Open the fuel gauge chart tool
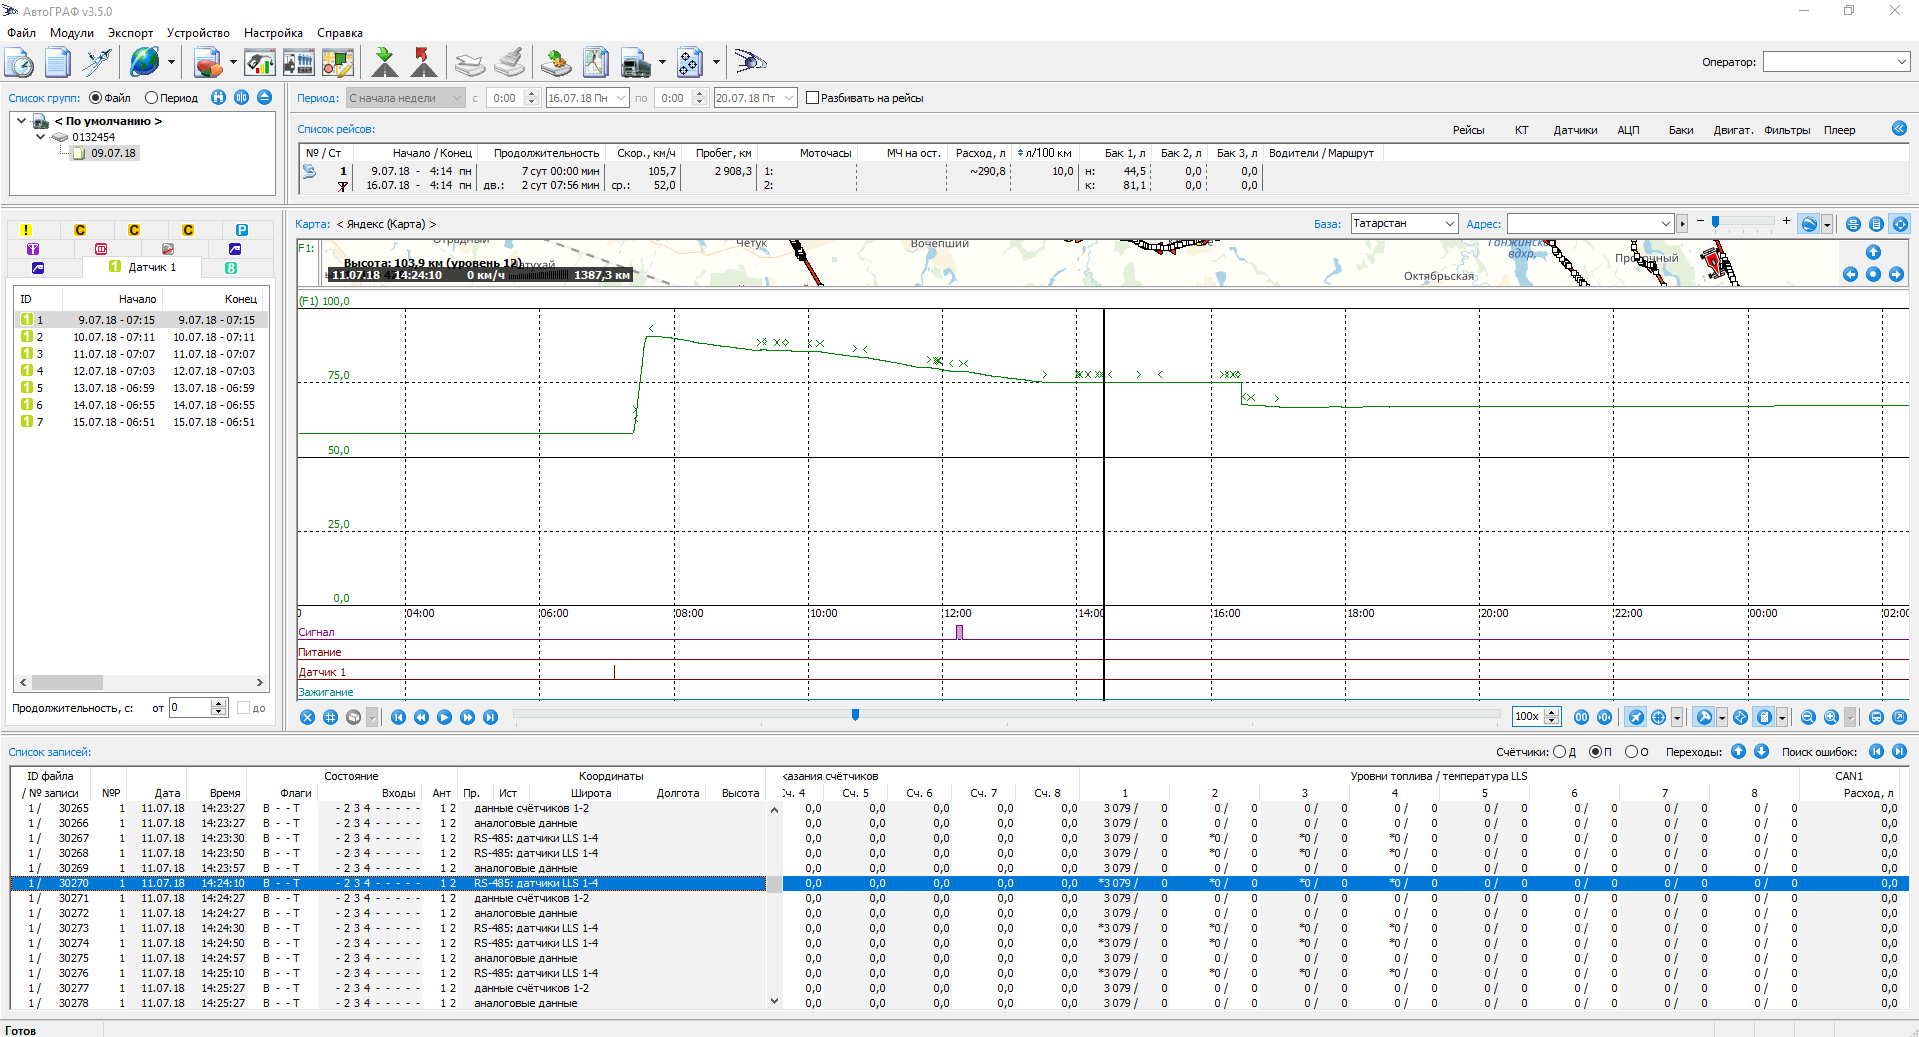Screen dimensions: 1919x1037 coord(260,63)
